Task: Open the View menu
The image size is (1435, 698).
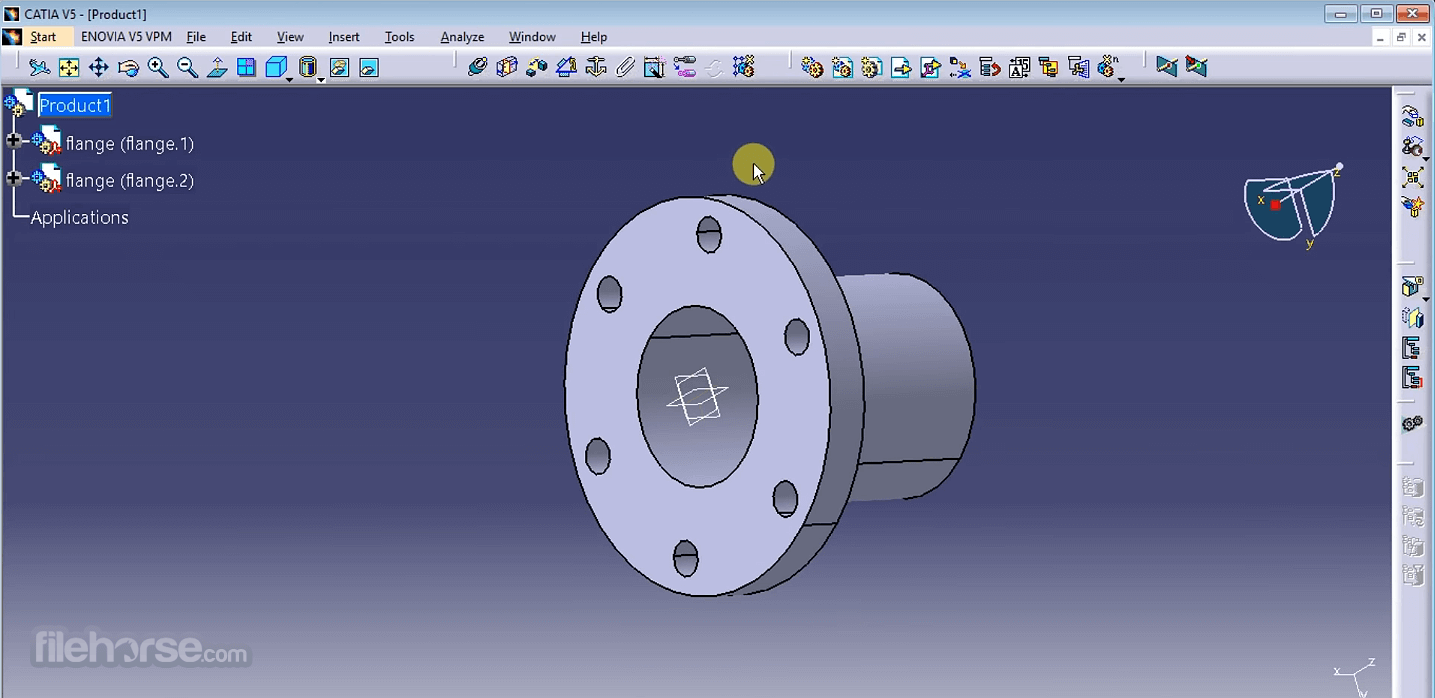Action: 290,37
